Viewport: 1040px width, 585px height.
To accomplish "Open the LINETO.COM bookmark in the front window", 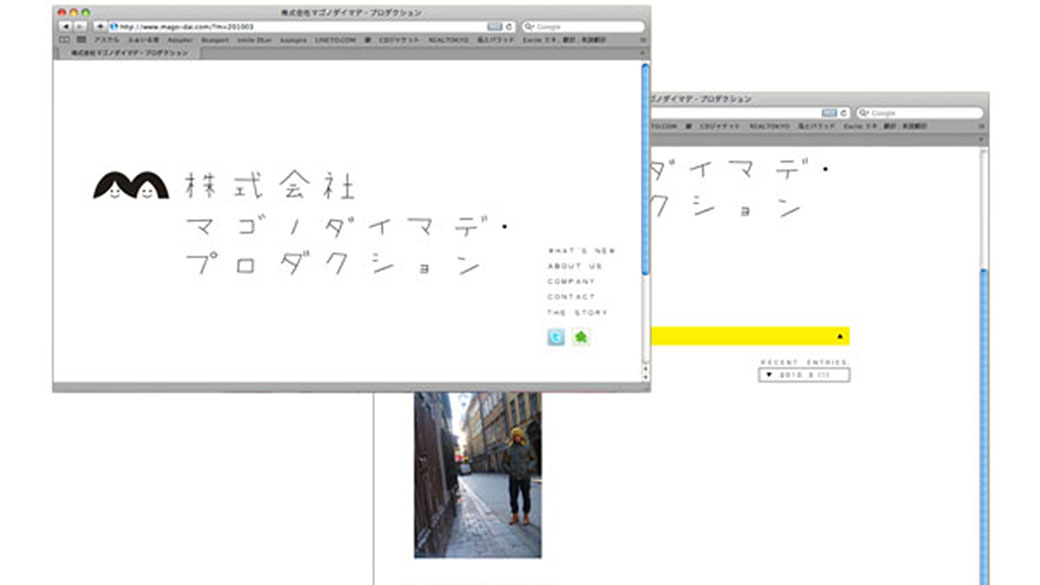I will 335,40.
